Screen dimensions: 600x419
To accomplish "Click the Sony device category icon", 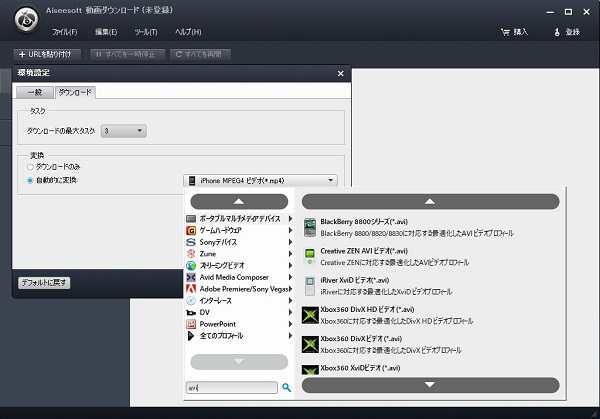I will 191,242.
